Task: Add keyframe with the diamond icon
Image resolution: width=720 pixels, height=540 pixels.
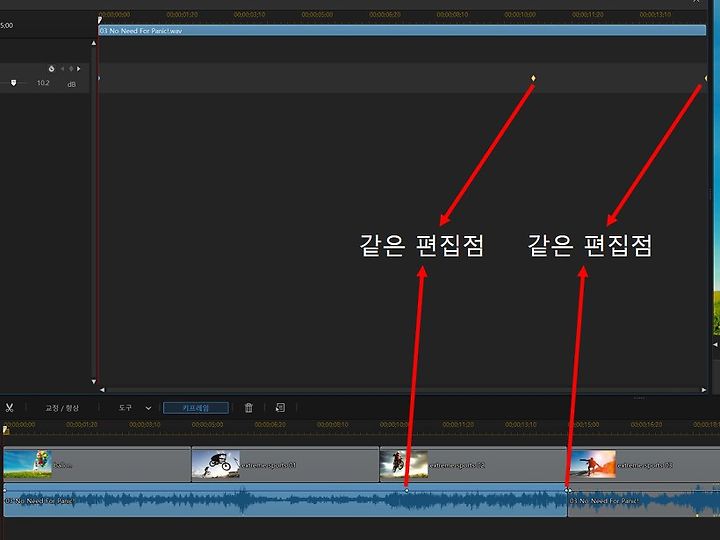Action: pos(71,69)
